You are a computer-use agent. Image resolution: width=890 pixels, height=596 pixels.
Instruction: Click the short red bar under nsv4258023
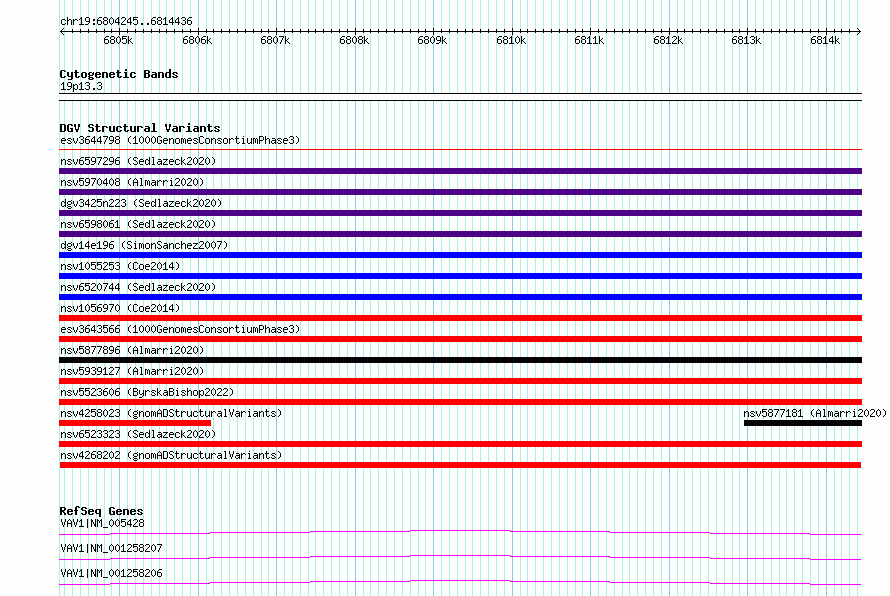135,423
